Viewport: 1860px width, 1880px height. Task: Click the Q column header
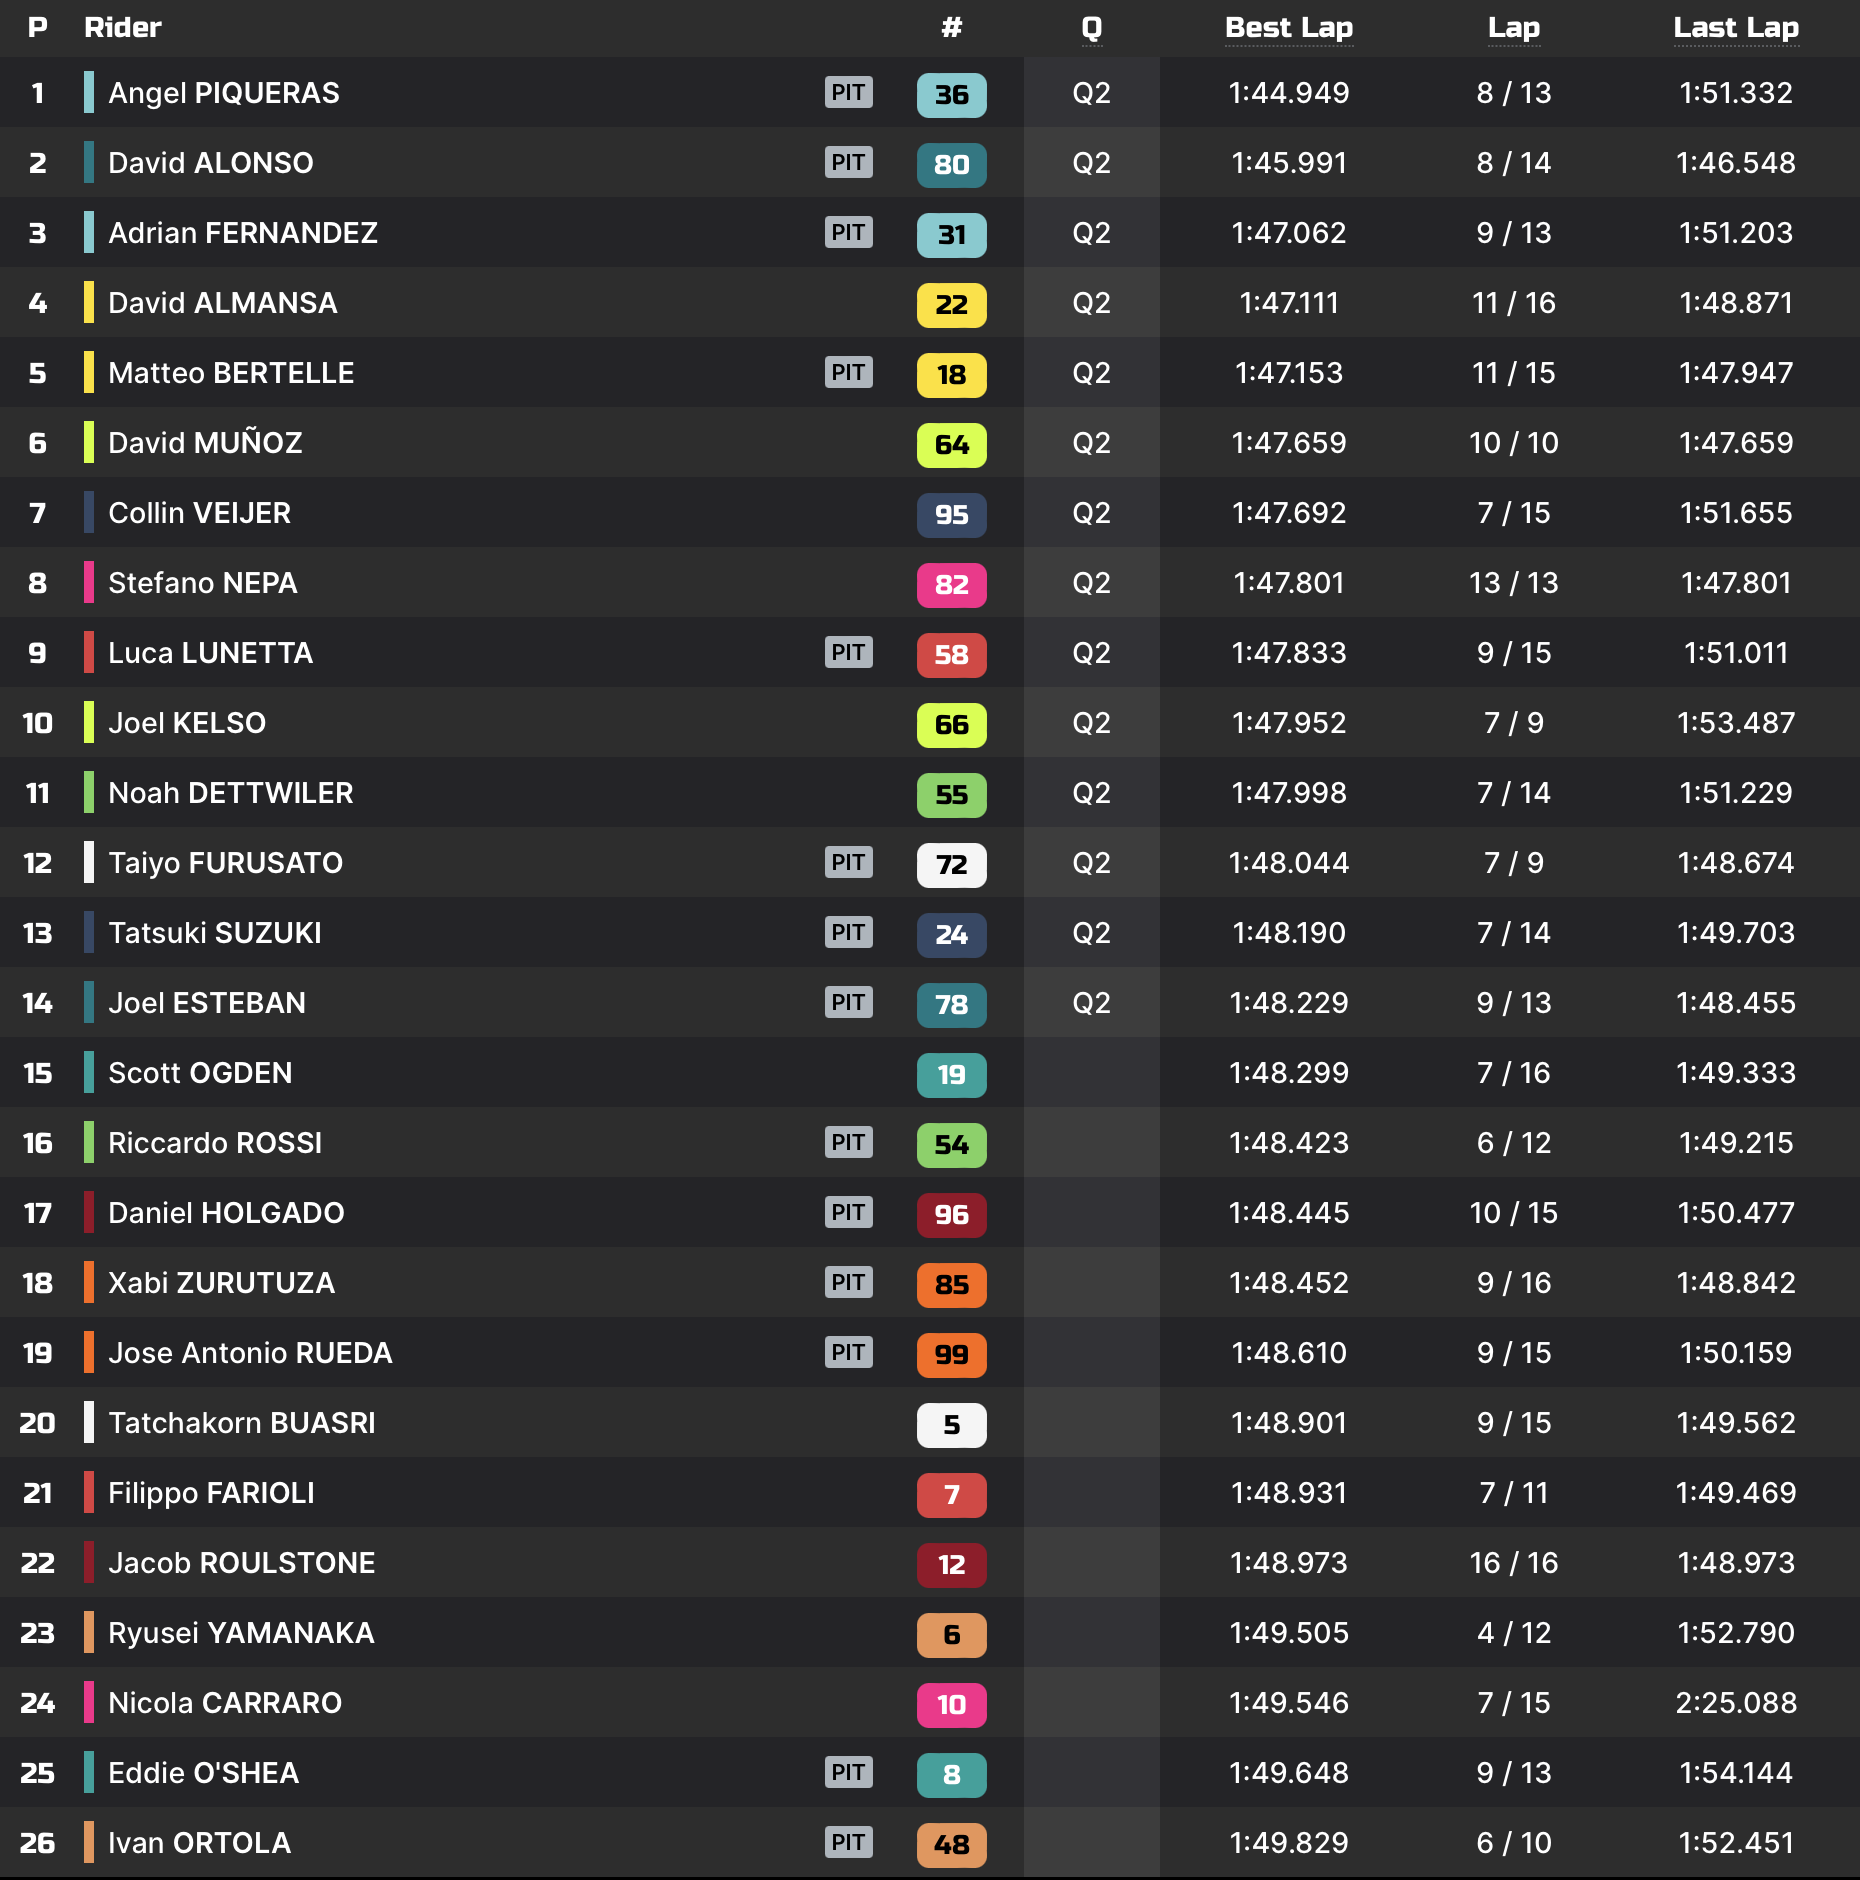click(1091, 28)
